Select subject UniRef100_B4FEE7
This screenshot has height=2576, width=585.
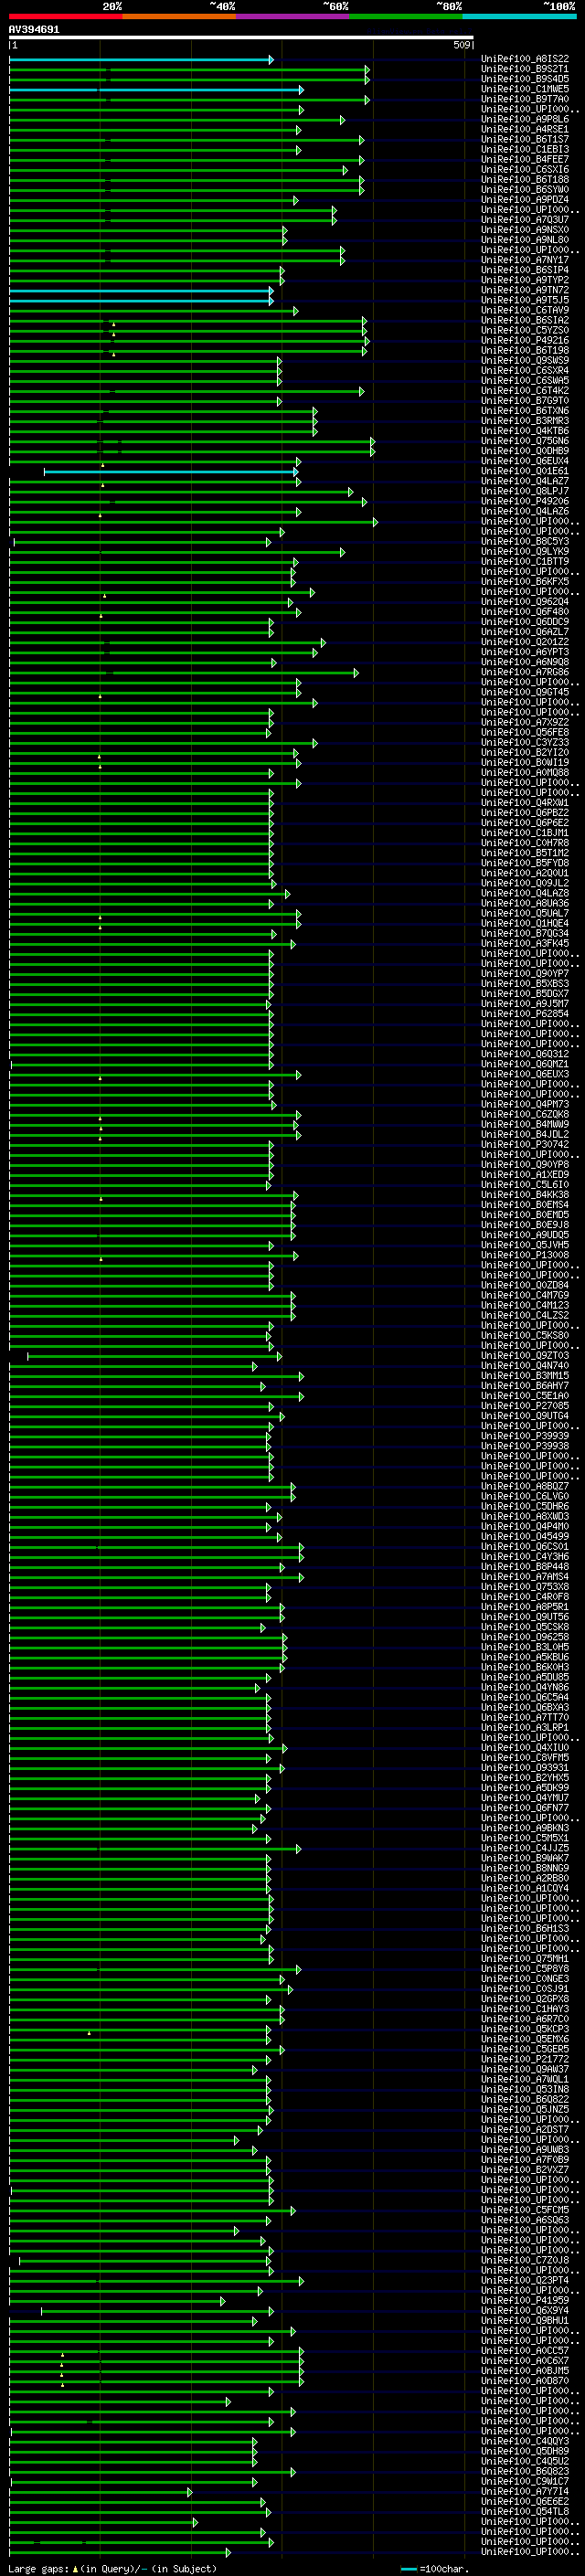coord(525,159)
